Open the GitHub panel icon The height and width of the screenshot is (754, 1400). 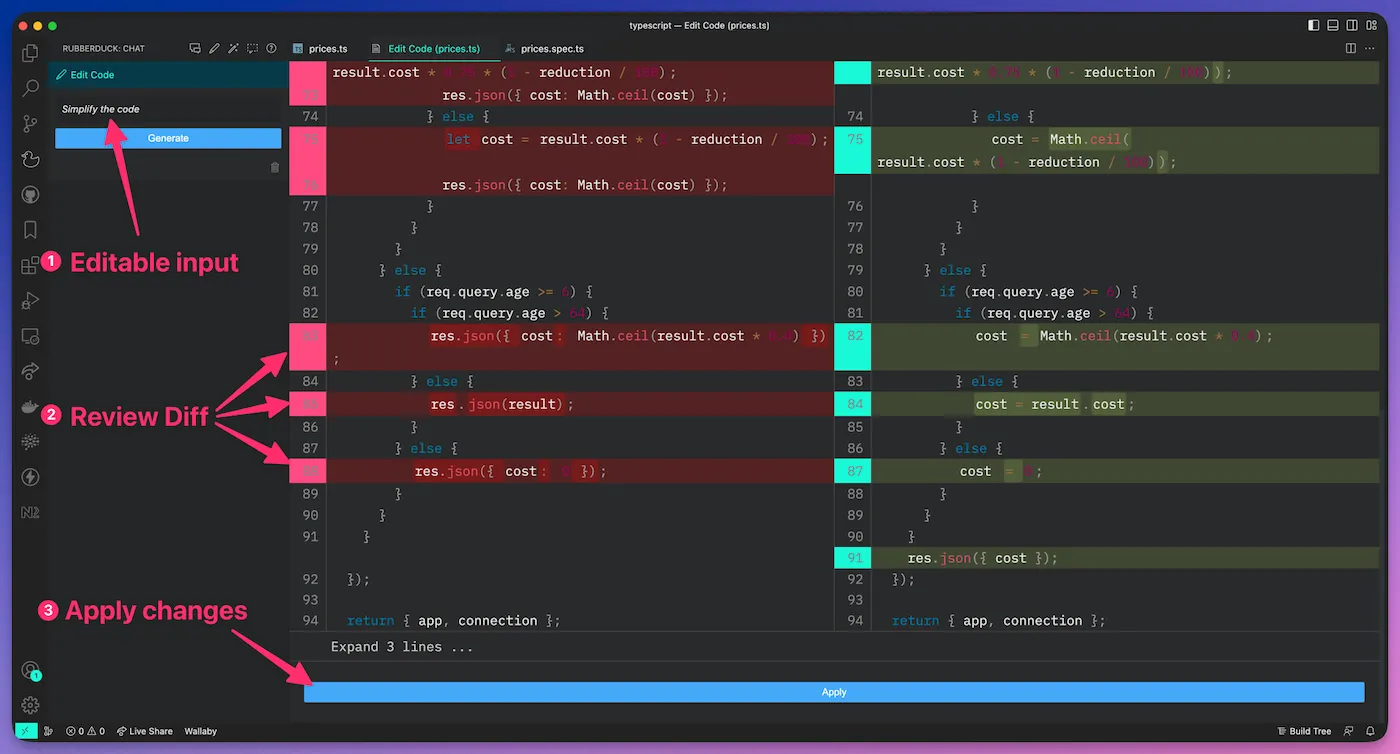point(30,194)
